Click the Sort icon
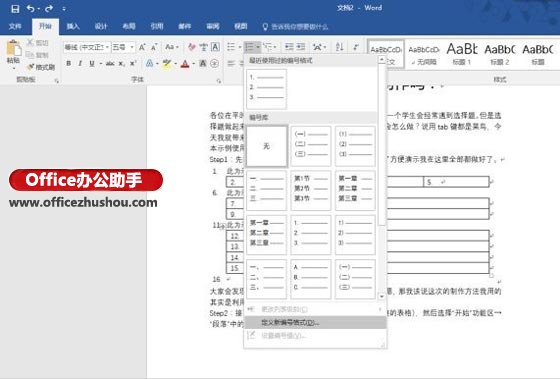 [340, 47]
